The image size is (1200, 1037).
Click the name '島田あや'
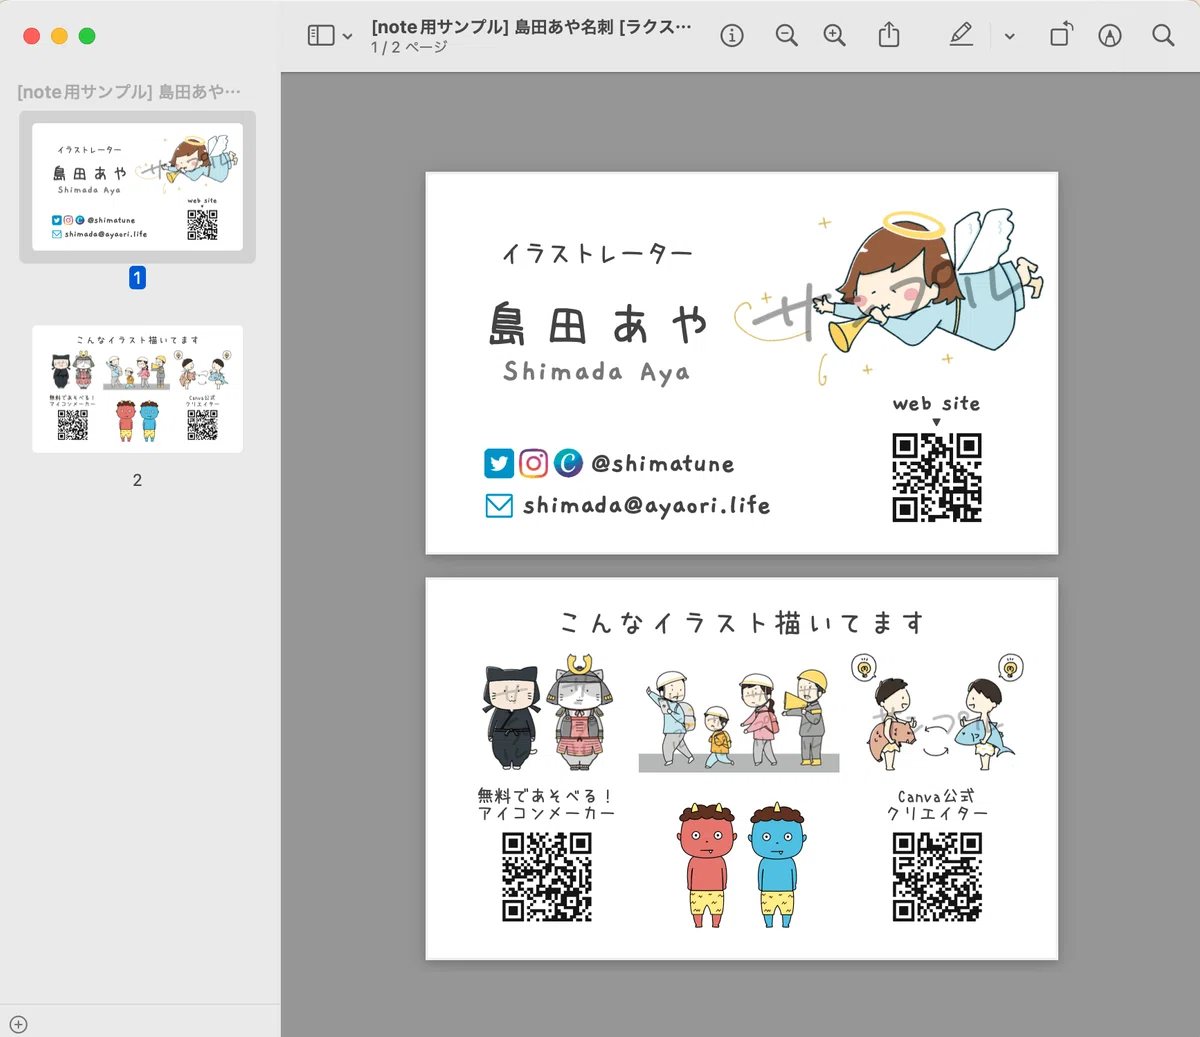tap(598, 325)
